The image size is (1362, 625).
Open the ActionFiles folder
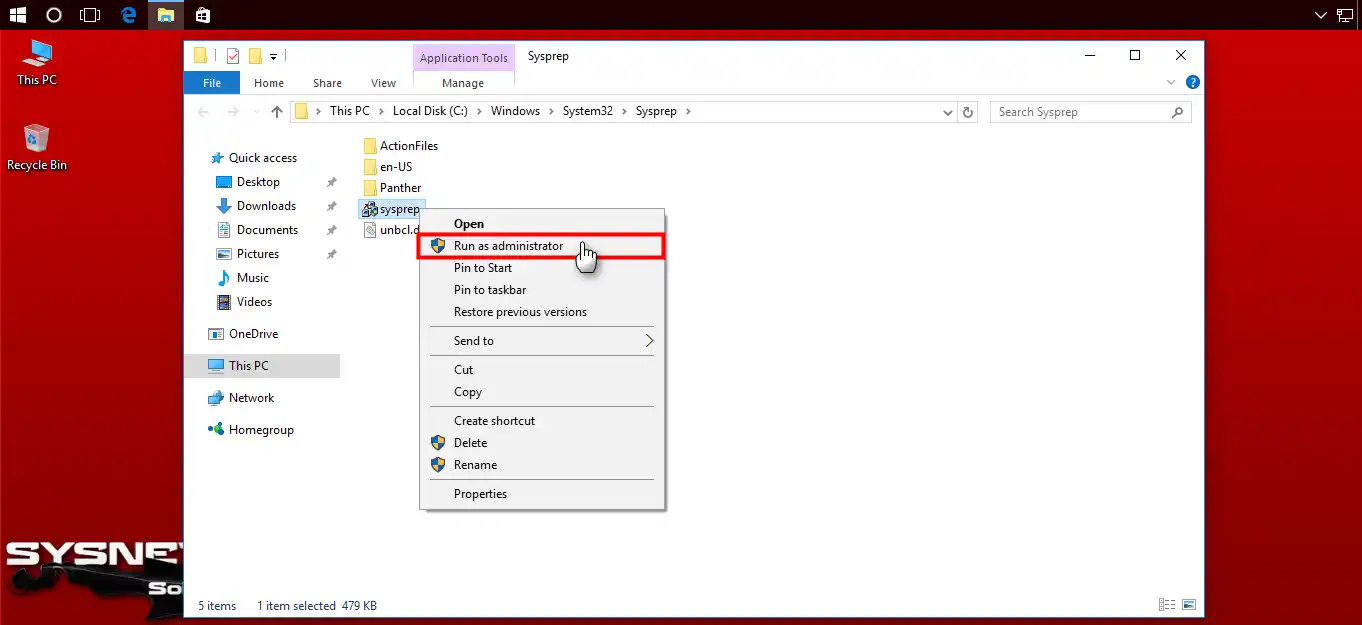tap(407, 145)
